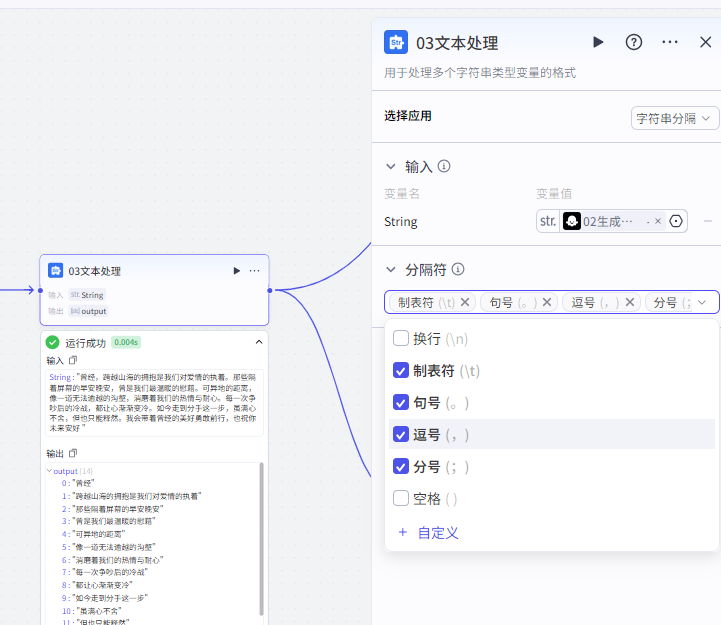The height and width of the screenshot is (625, 721).
Task: Uncheck the 制表符 (\t) option
Action: tap(401, 370)
